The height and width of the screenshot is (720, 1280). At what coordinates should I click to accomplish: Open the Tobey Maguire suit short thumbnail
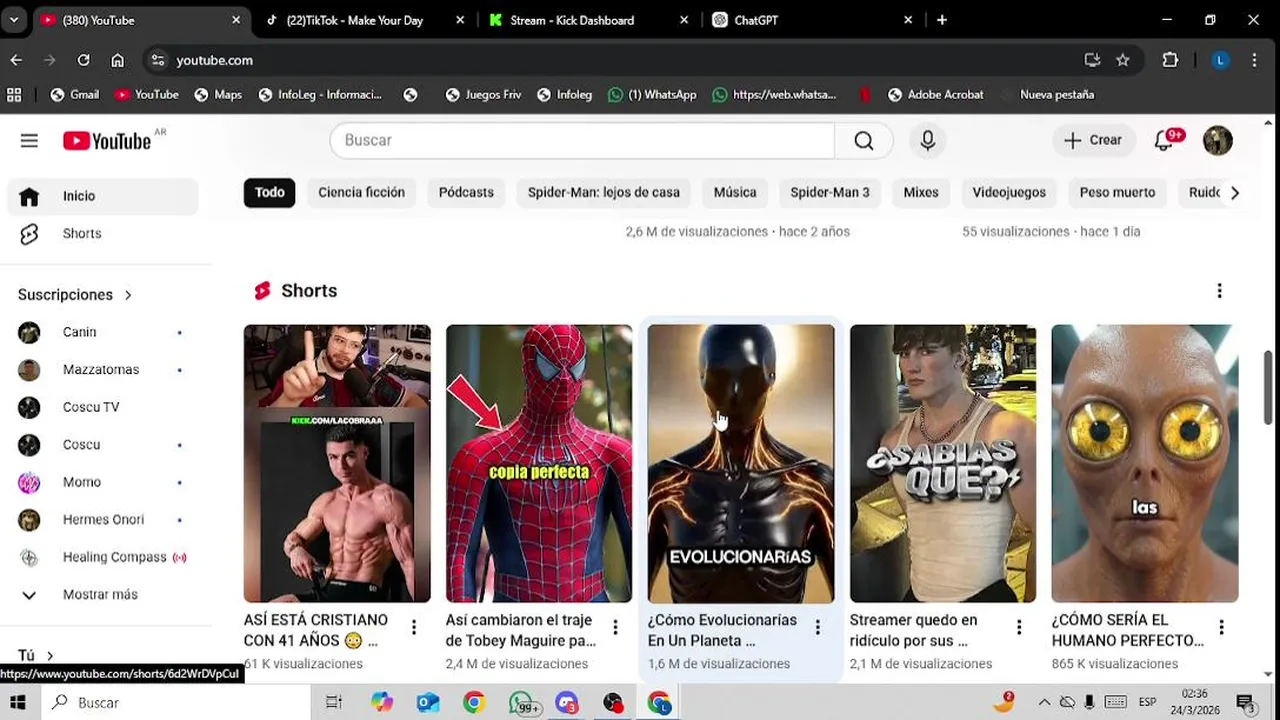coord(539,463)
